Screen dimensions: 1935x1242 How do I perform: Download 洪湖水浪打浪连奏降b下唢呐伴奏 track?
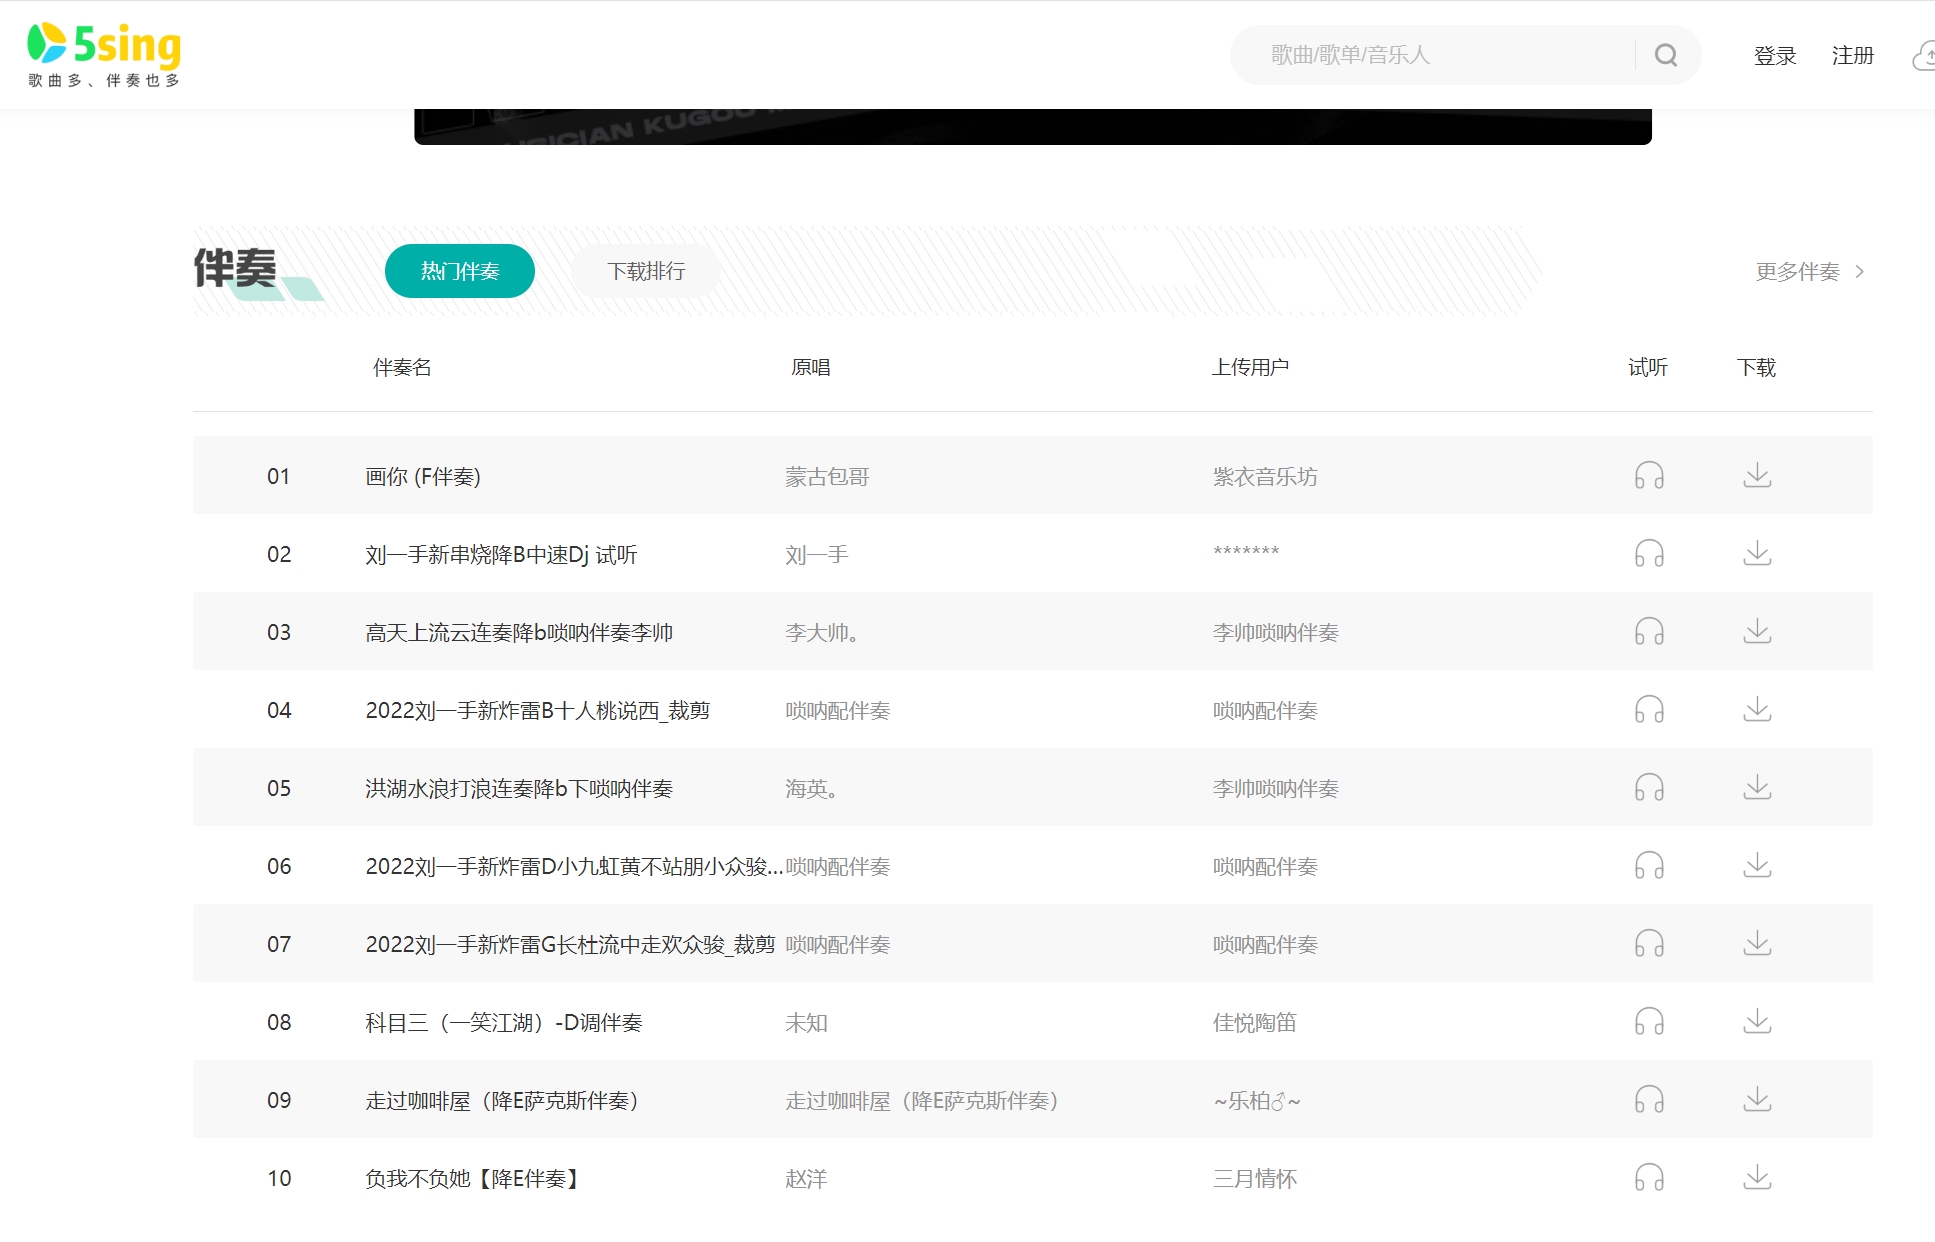(x=1757, y=787)
